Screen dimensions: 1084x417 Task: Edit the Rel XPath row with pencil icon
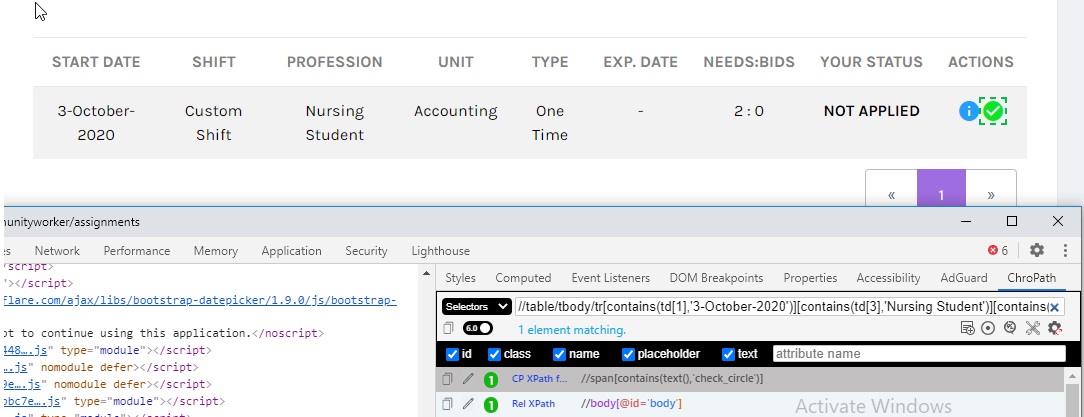pos(468,404)
